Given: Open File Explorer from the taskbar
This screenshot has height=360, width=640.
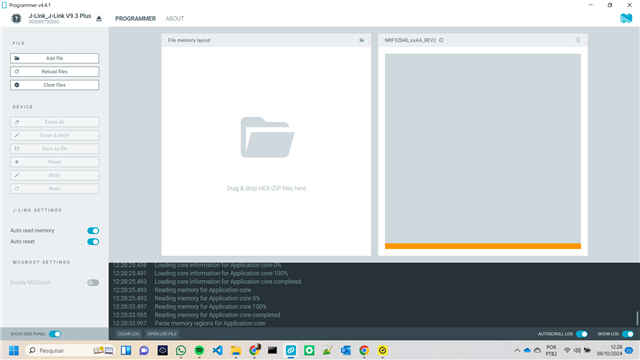Looking at the screenshot, I should [x=236, y=350].
